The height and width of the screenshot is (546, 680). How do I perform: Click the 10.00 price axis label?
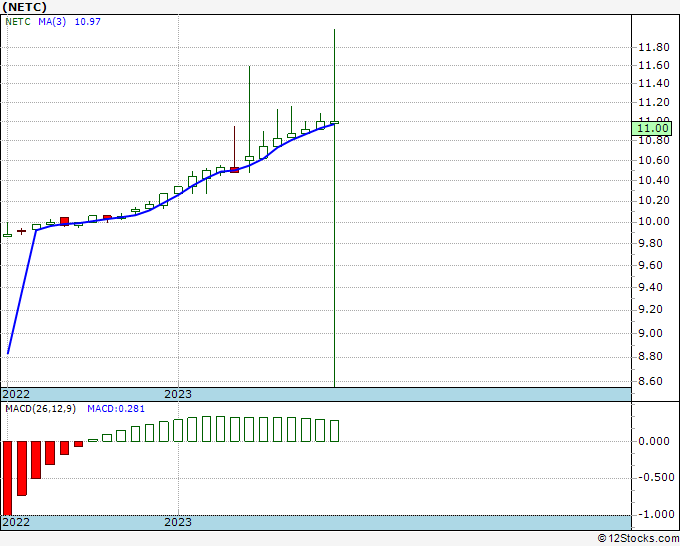(654, 221)
